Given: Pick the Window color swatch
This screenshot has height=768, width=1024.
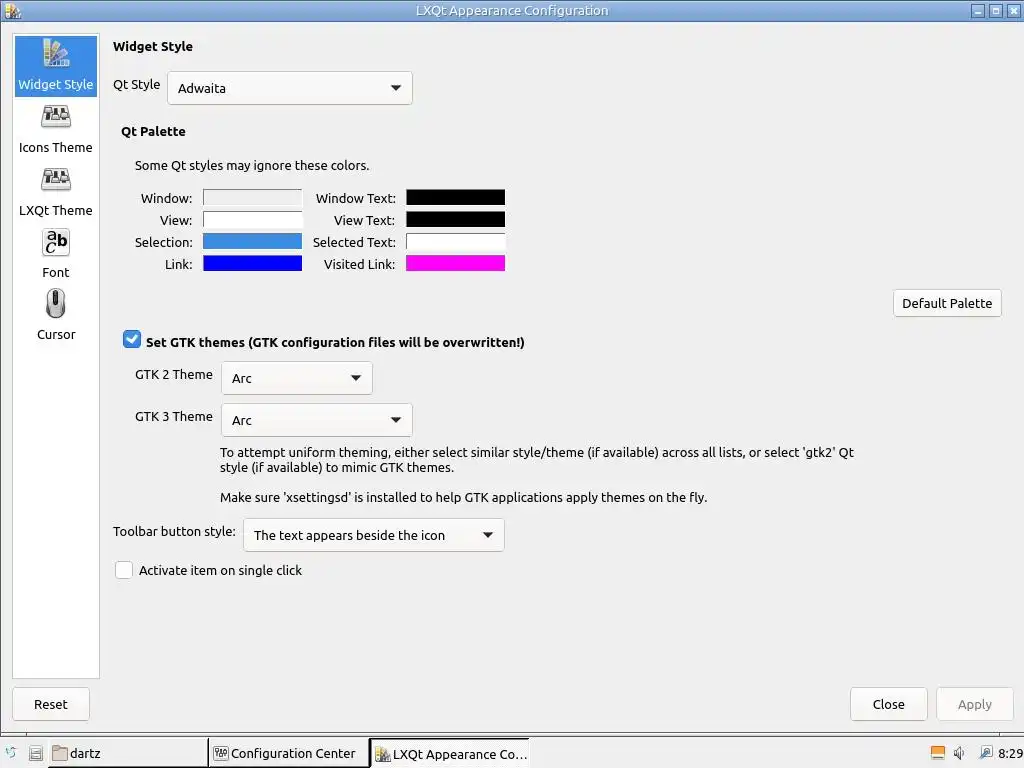Looking at the screenshot, I should 252,197.
